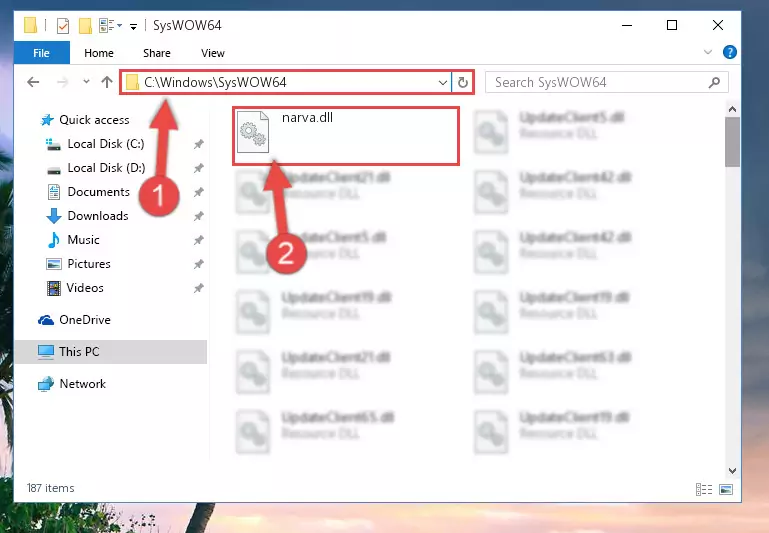
Task: Click the Properties quick access toolbar icon
Action: 63,25
